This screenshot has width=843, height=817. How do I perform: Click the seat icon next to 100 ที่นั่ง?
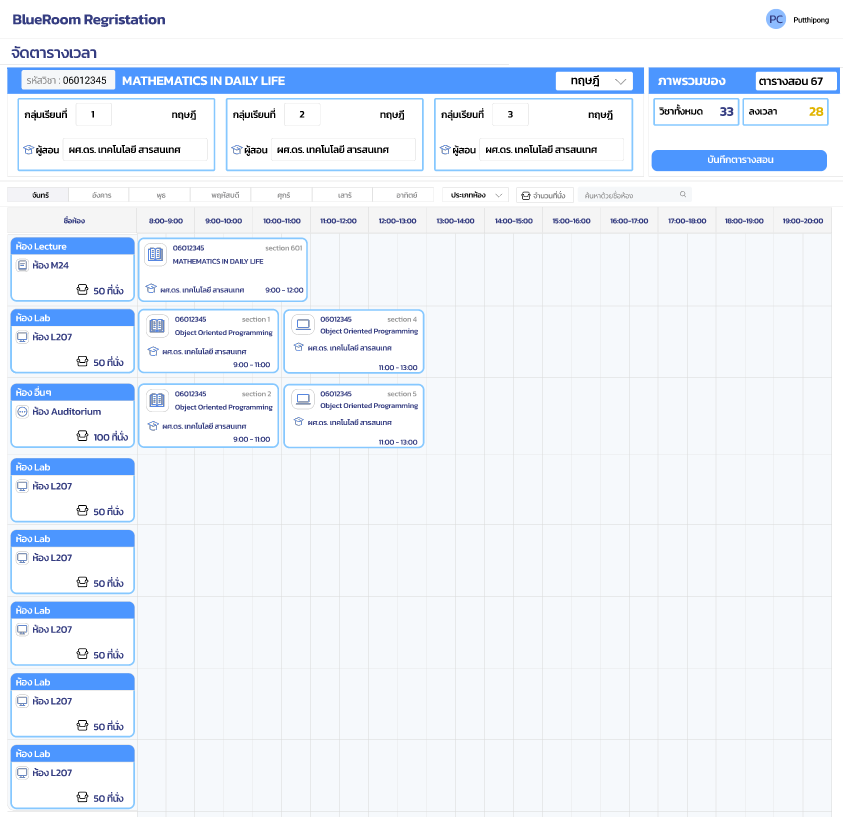click(x=82, y=437)
